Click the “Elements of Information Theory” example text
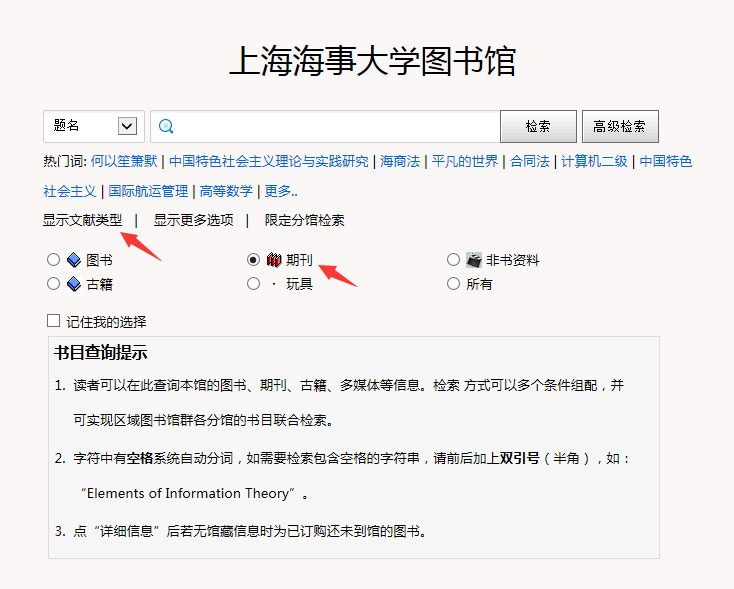This screenshot has width=734, height=589. (x=188, y=493)
